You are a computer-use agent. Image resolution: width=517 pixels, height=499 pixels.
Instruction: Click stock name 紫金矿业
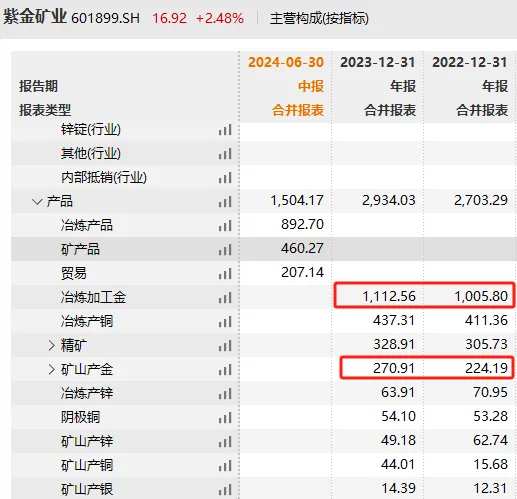point(35,17)
